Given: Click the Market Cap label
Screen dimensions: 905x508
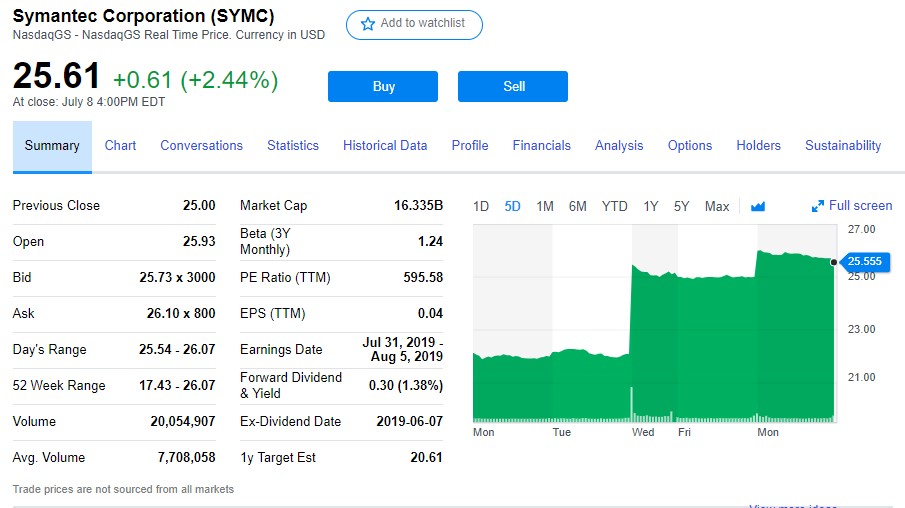Looking at the screenshot, I should [x=274, y=206].
